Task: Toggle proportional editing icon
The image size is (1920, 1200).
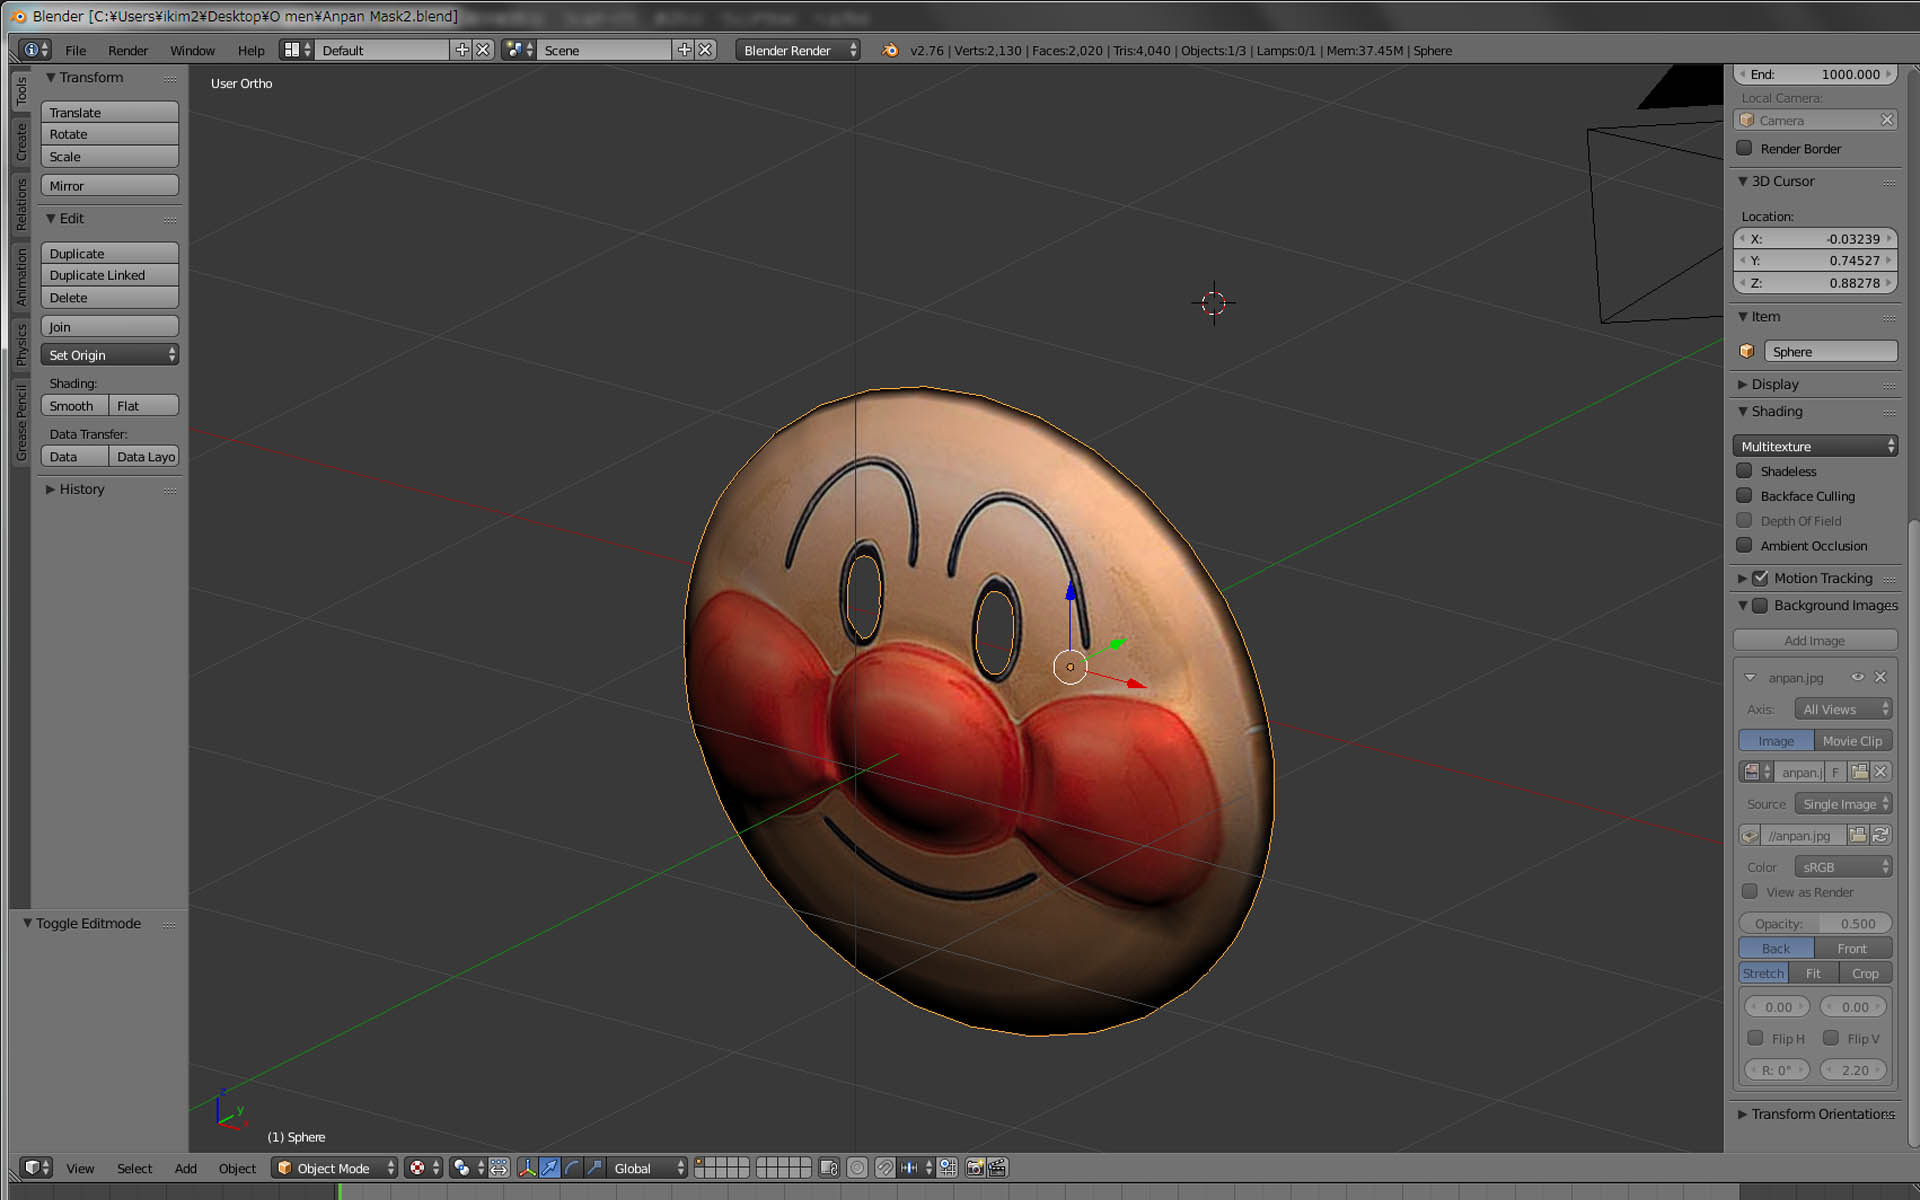Action: pyautogui.click(x=857, y=1167)
